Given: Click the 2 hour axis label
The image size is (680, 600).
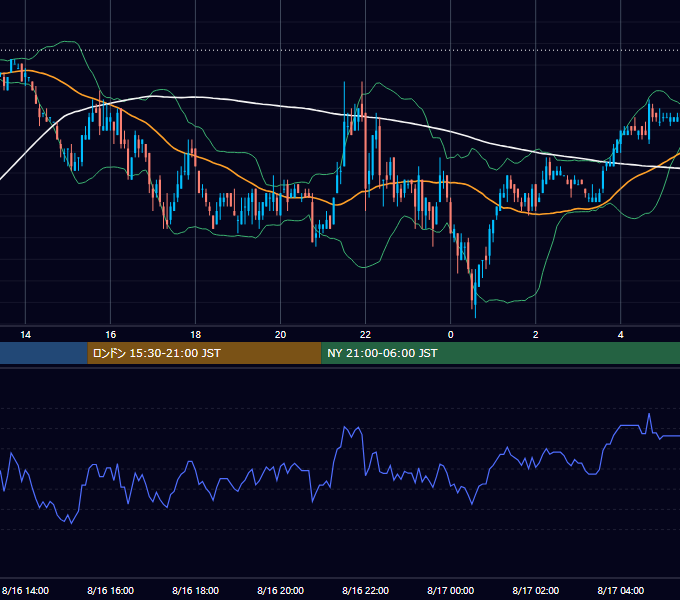Looking at the screenshot, I should [536, 335].
